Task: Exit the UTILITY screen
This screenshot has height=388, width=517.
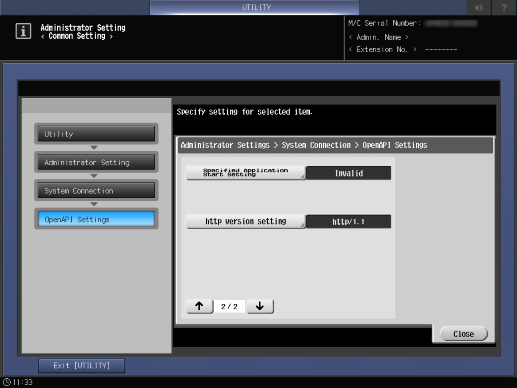Action: tap(82, 366)
